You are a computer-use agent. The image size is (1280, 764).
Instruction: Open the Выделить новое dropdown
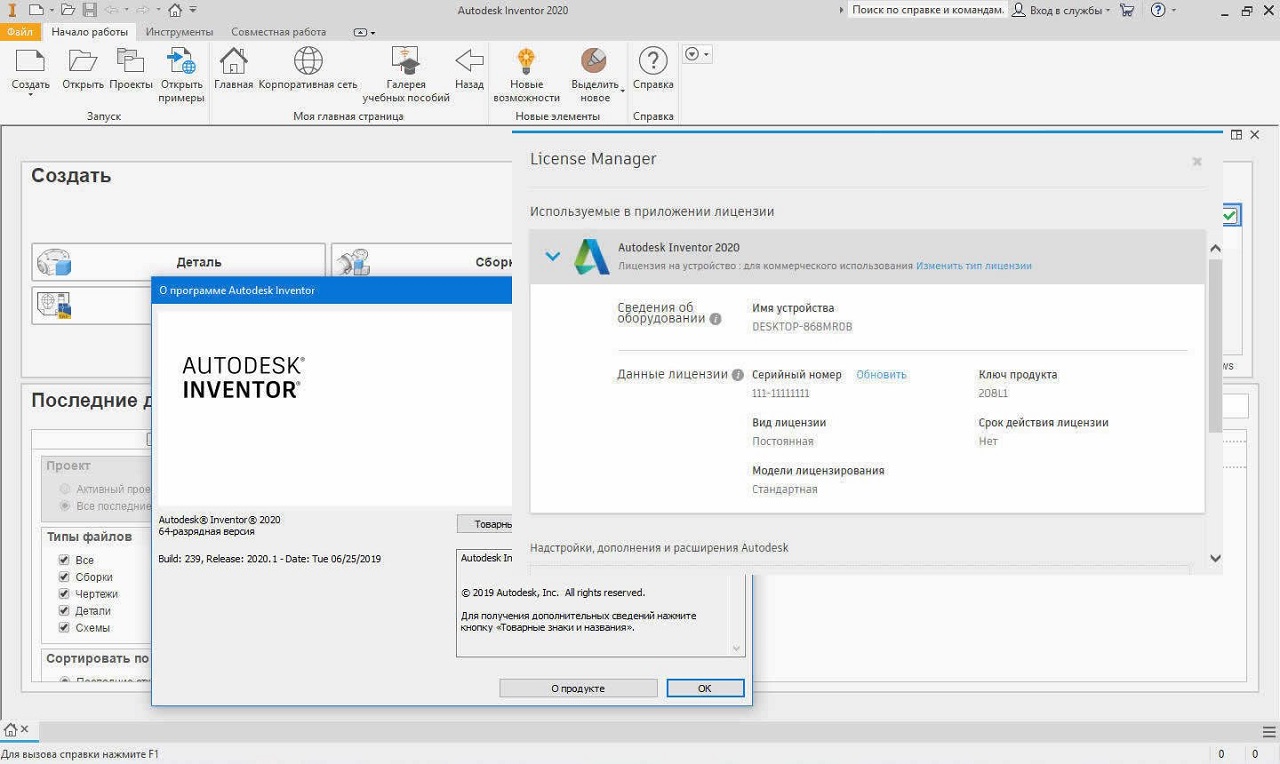pyautogui.click(x=595, y=91)
